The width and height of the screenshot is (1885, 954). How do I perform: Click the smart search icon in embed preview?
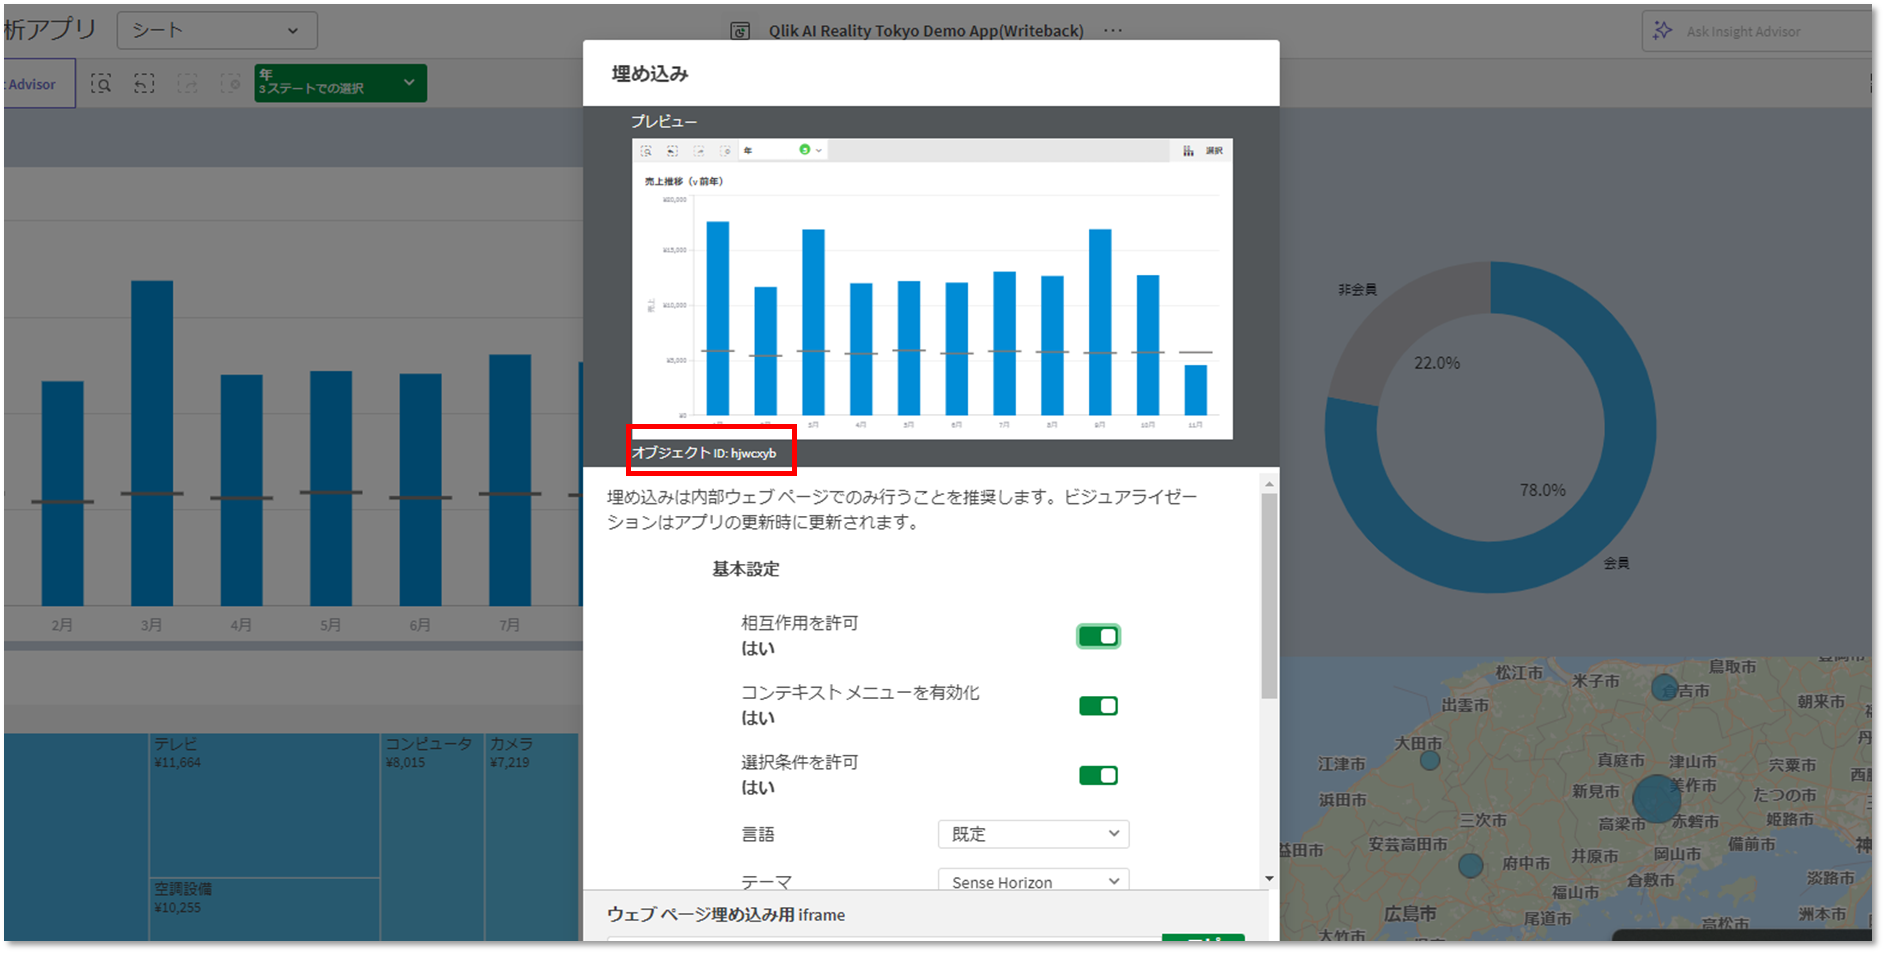(646, 151)
